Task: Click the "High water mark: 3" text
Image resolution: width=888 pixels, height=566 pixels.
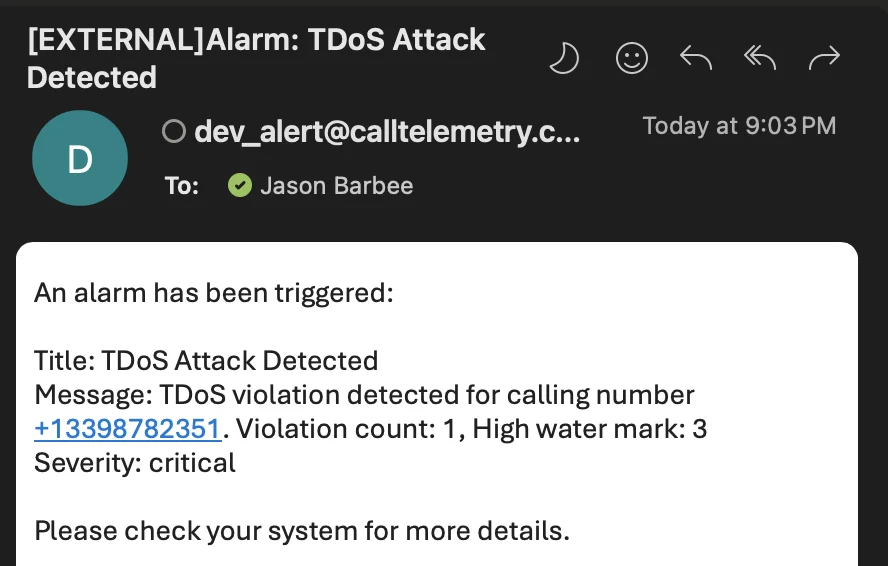Action: pyautogui.click(x=590, y=429)
